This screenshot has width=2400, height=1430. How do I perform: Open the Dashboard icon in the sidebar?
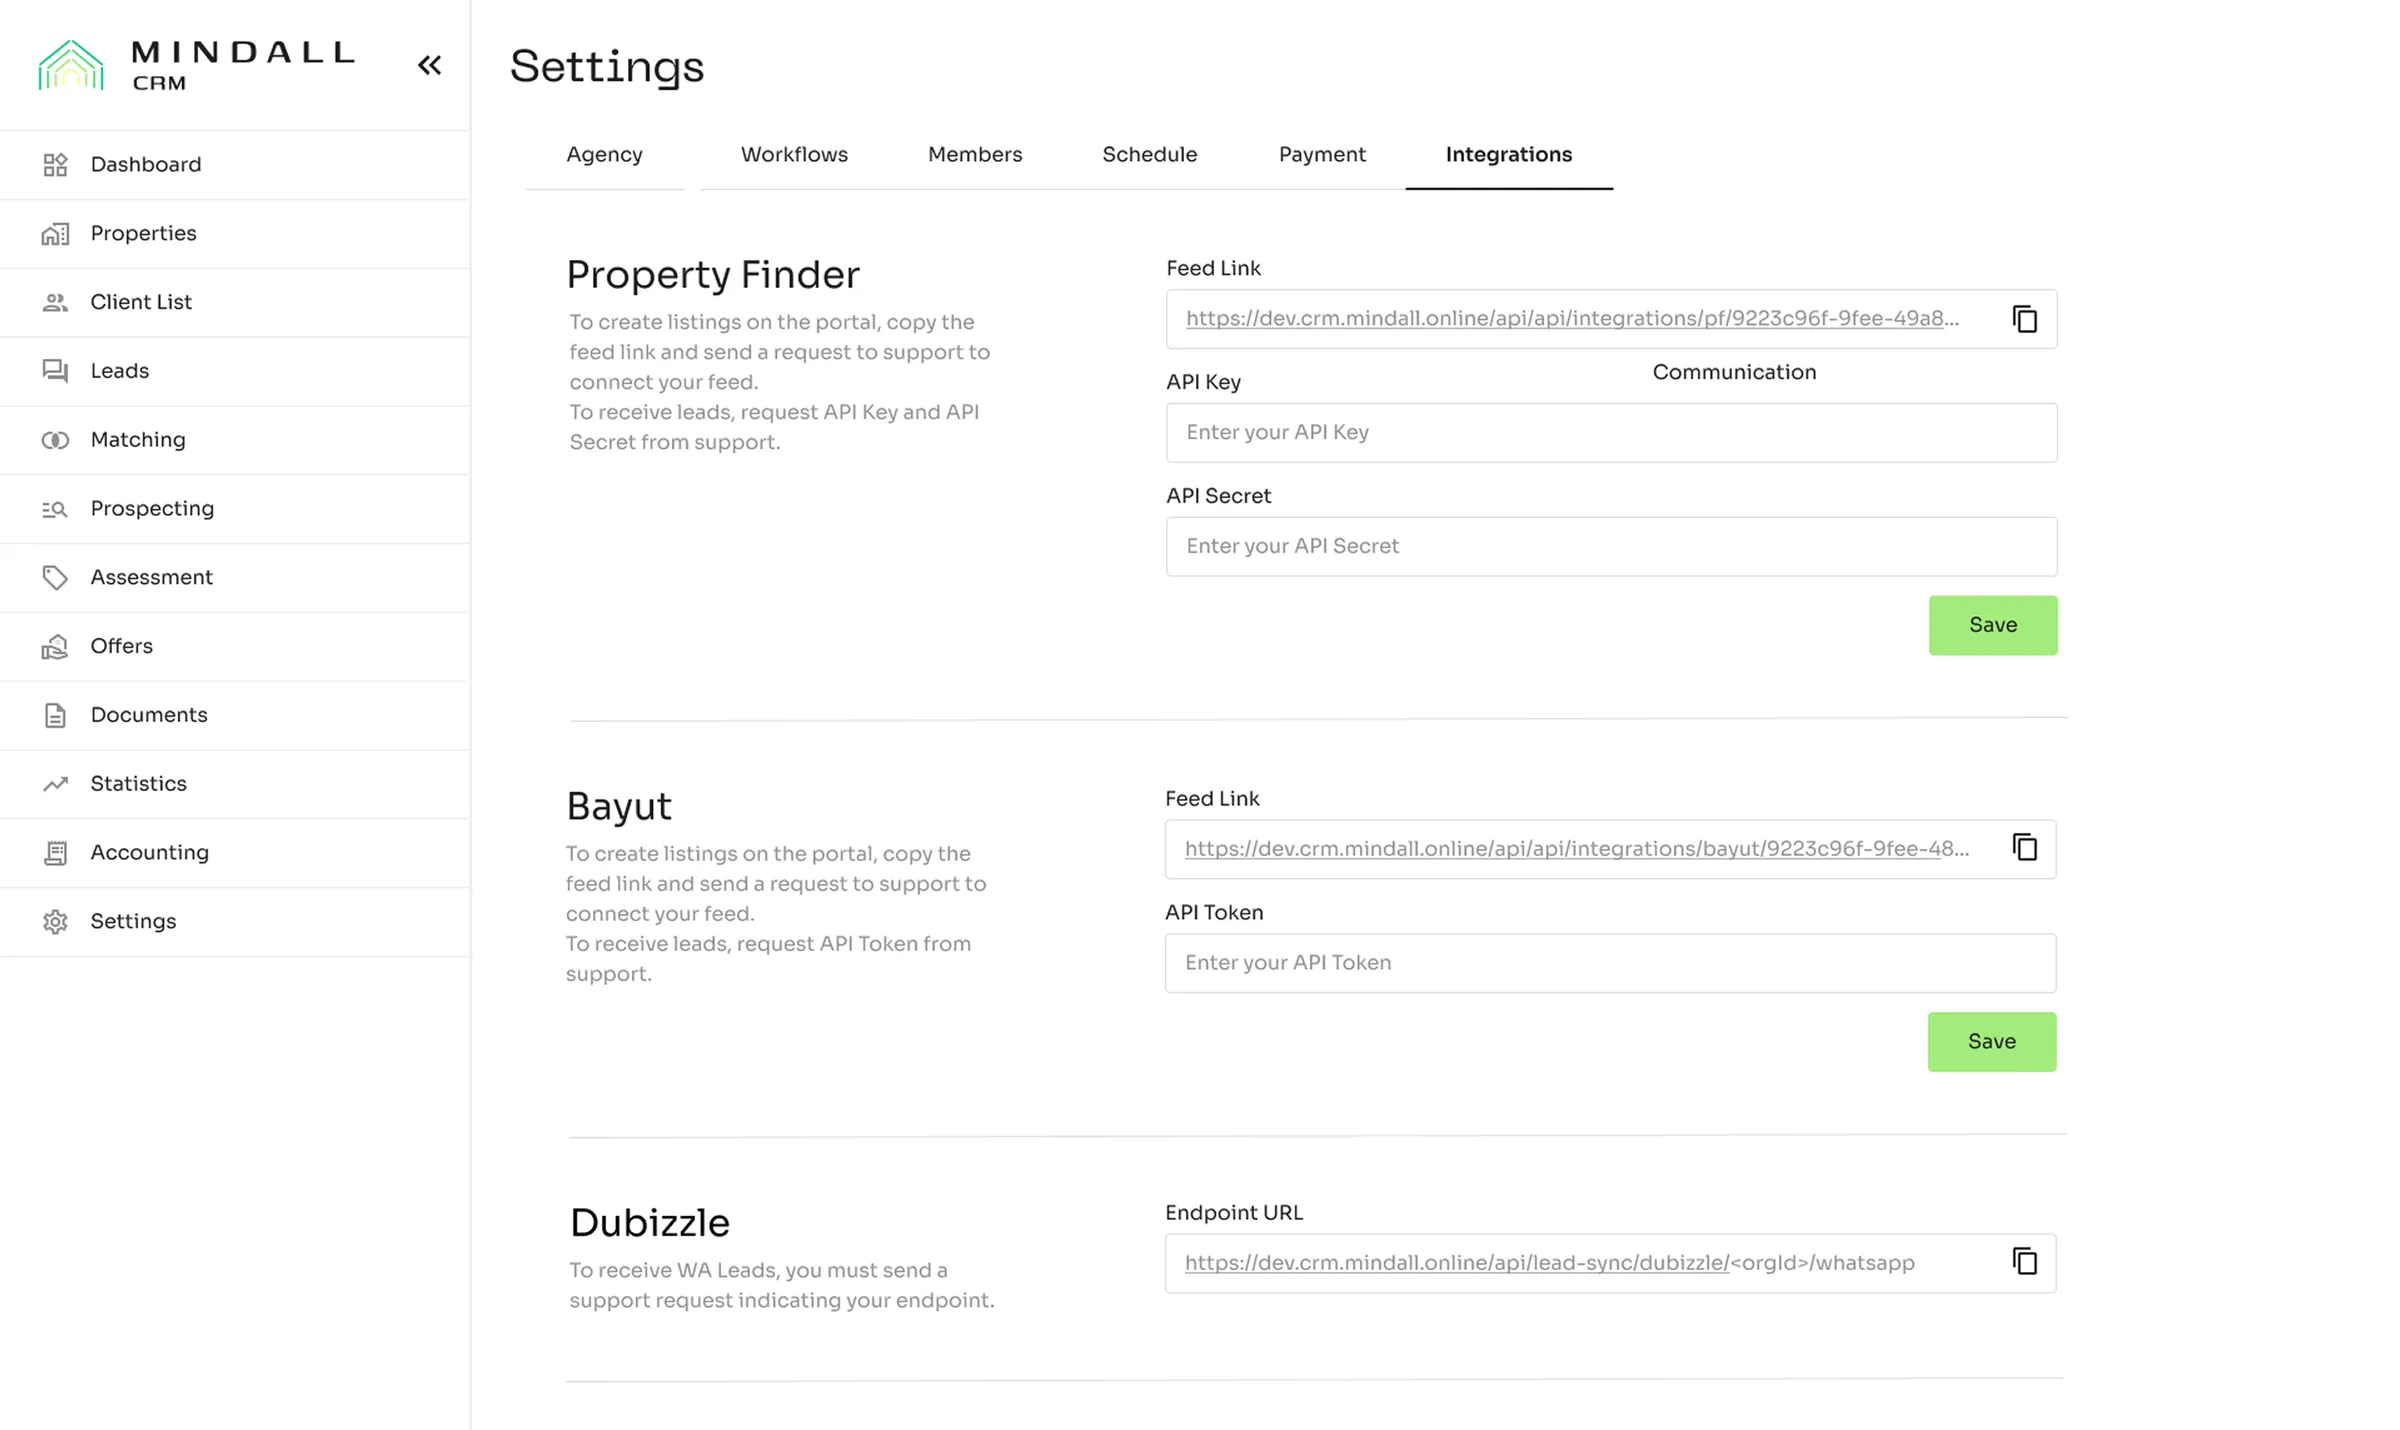point(56,165)
